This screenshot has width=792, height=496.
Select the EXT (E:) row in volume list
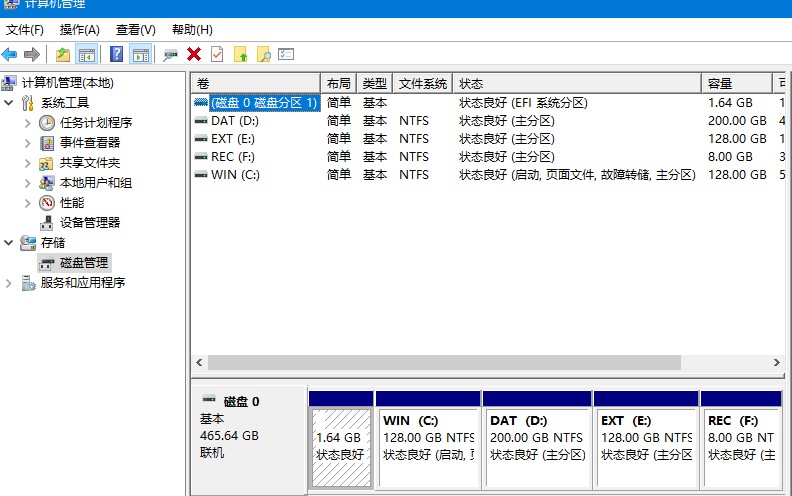point(488,139)
